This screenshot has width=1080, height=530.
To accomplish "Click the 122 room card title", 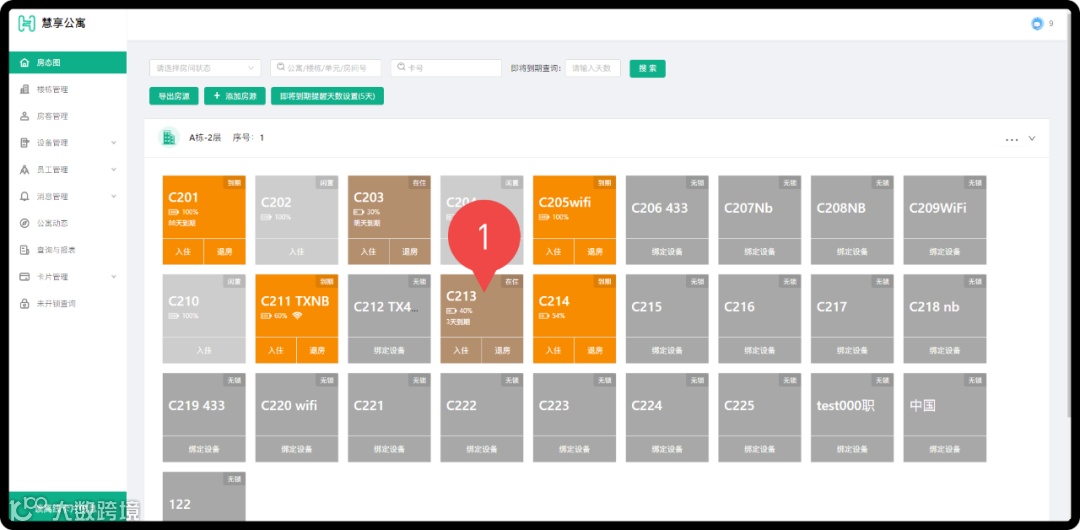I will pyautogui.click(x=180, y=504).
